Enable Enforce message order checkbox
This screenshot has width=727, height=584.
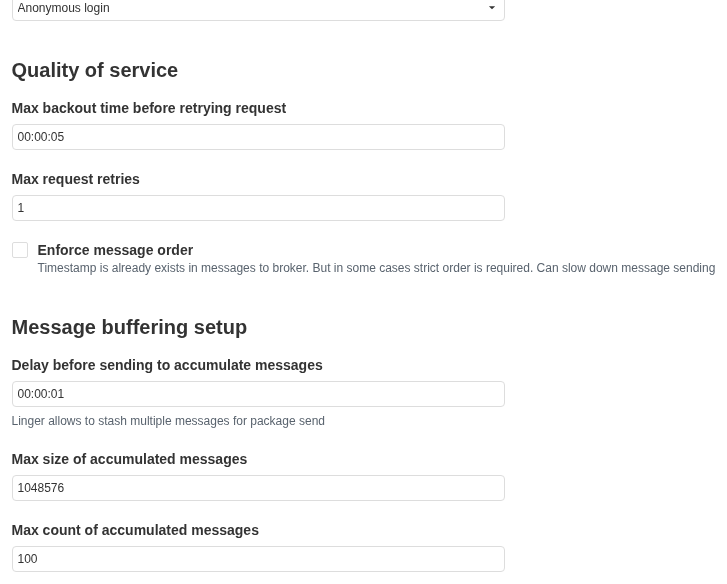pyautogui.click(x=20, y=250)
